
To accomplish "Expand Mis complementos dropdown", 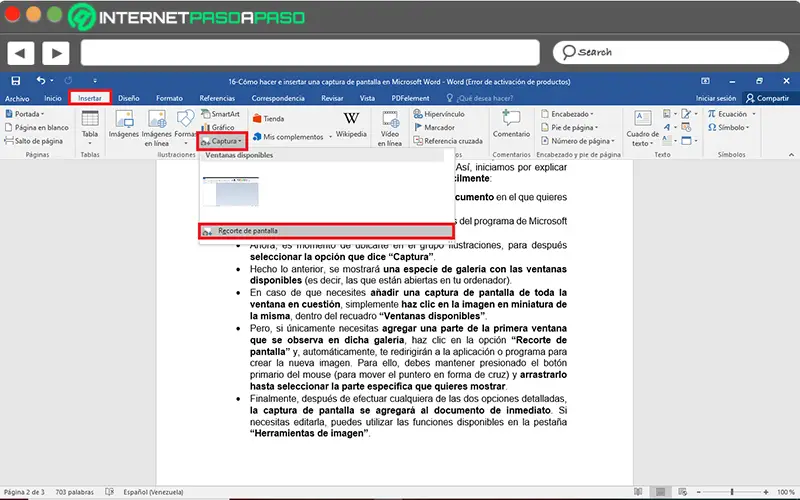I will 292,137.
